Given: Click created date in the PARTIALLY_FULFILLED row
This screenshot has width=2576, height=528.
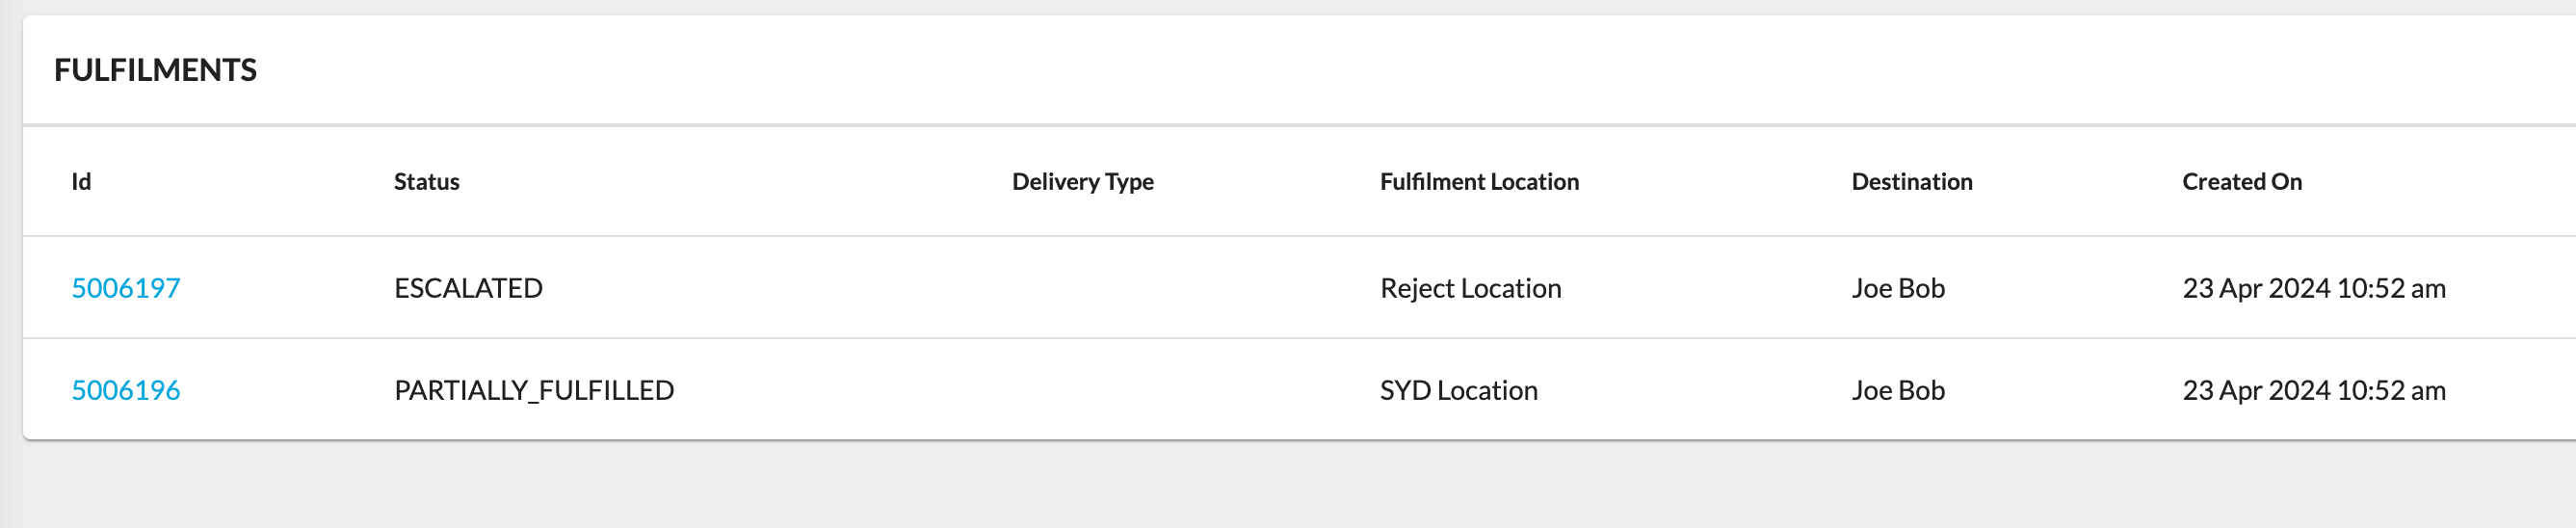Looking at the screenshot, I should click(2313, 390).
